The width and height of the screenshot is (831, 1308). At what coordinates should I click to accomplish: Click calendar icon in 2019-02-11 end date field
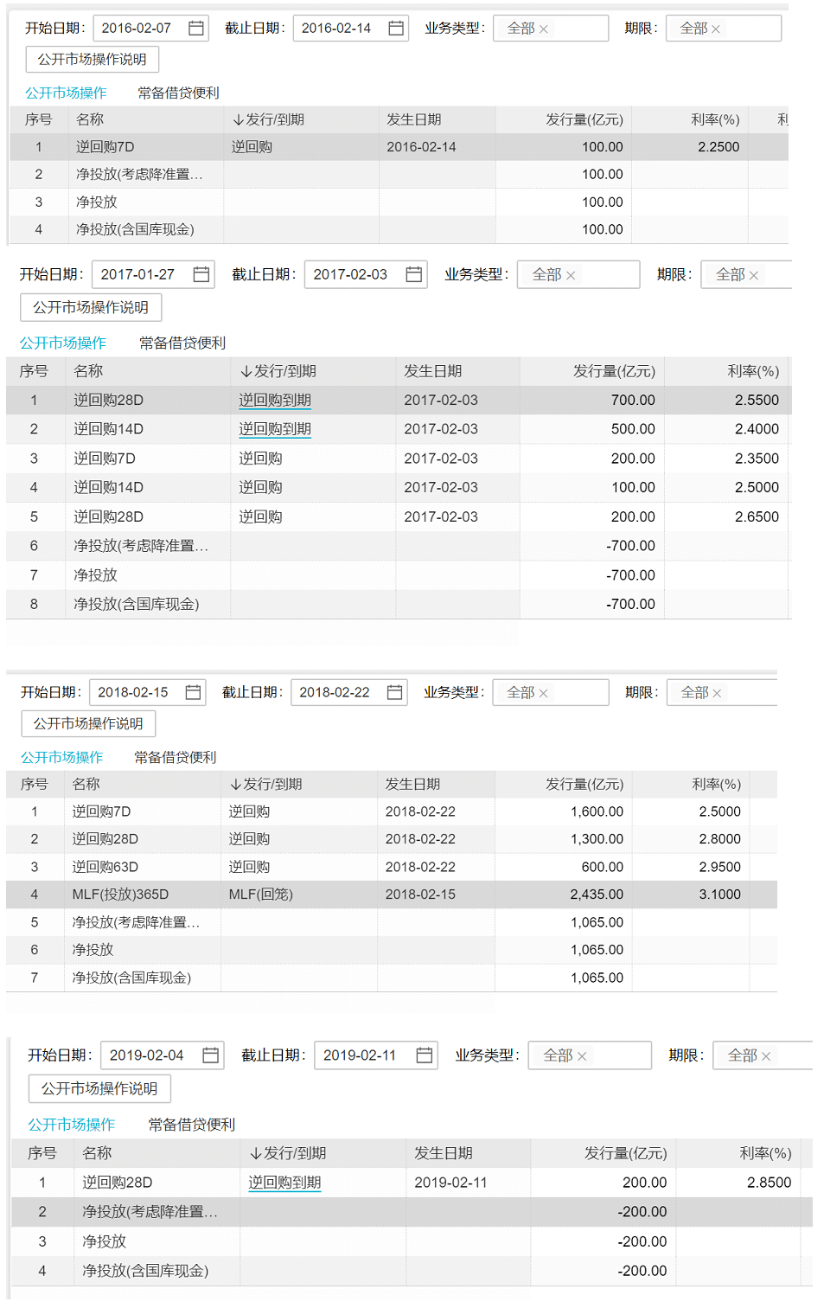click(x=425, y=1055)
